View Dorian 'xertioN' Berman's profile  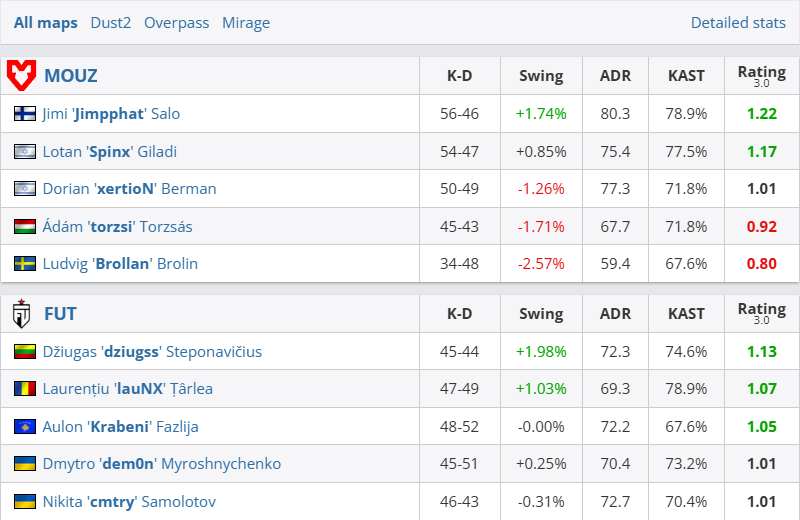pos(129,189)
